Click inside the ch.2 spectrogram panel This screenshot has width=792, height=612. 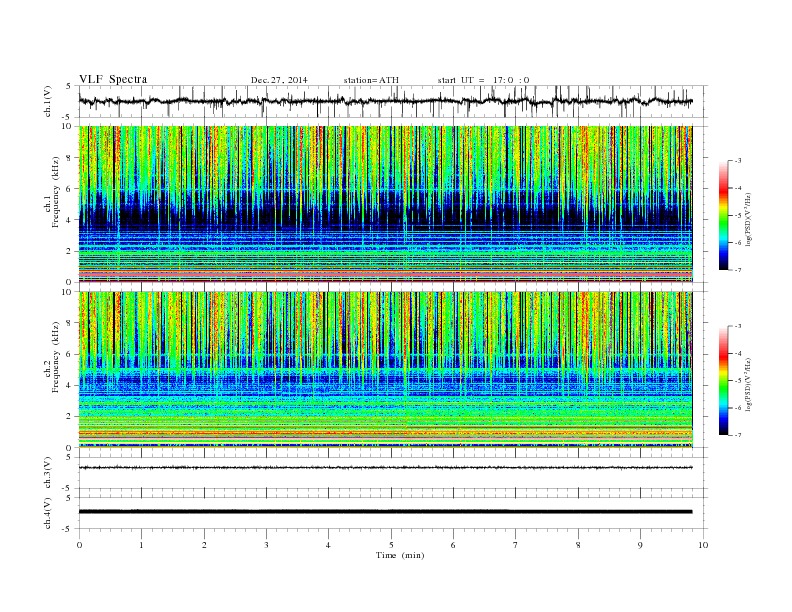click(x=386, y=370)
